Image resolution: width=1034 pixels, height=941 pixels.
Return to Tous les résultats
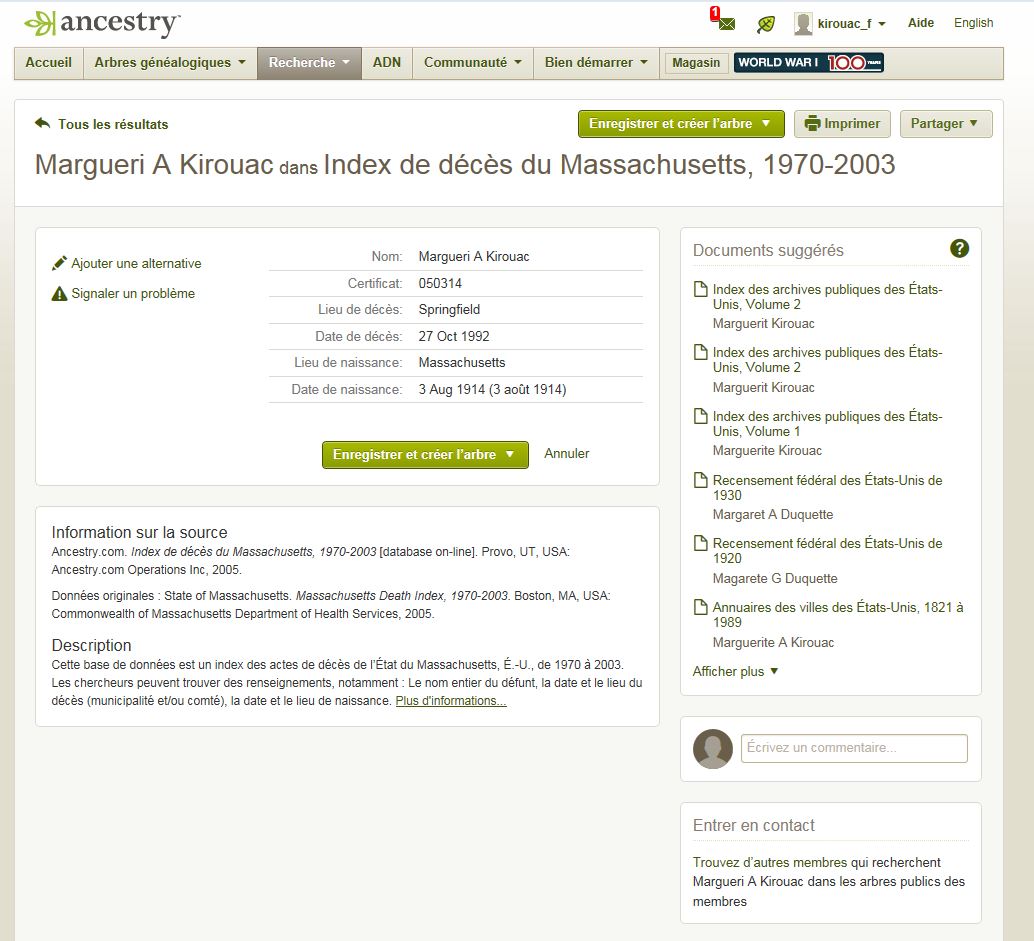tap(113, 124)
